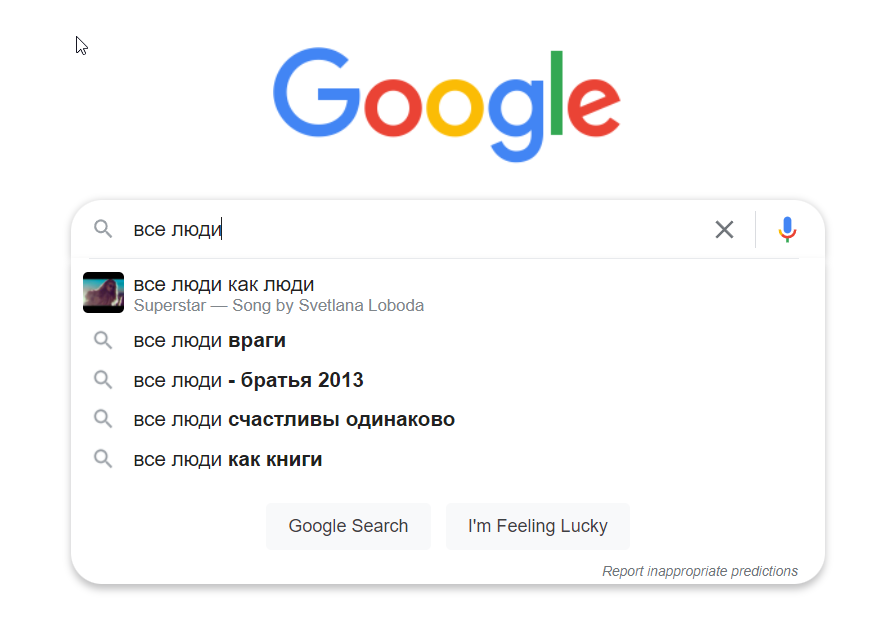Click the voice search microphone icon
This screenshot has width=870, height=617.
click(x=787, y=230)
